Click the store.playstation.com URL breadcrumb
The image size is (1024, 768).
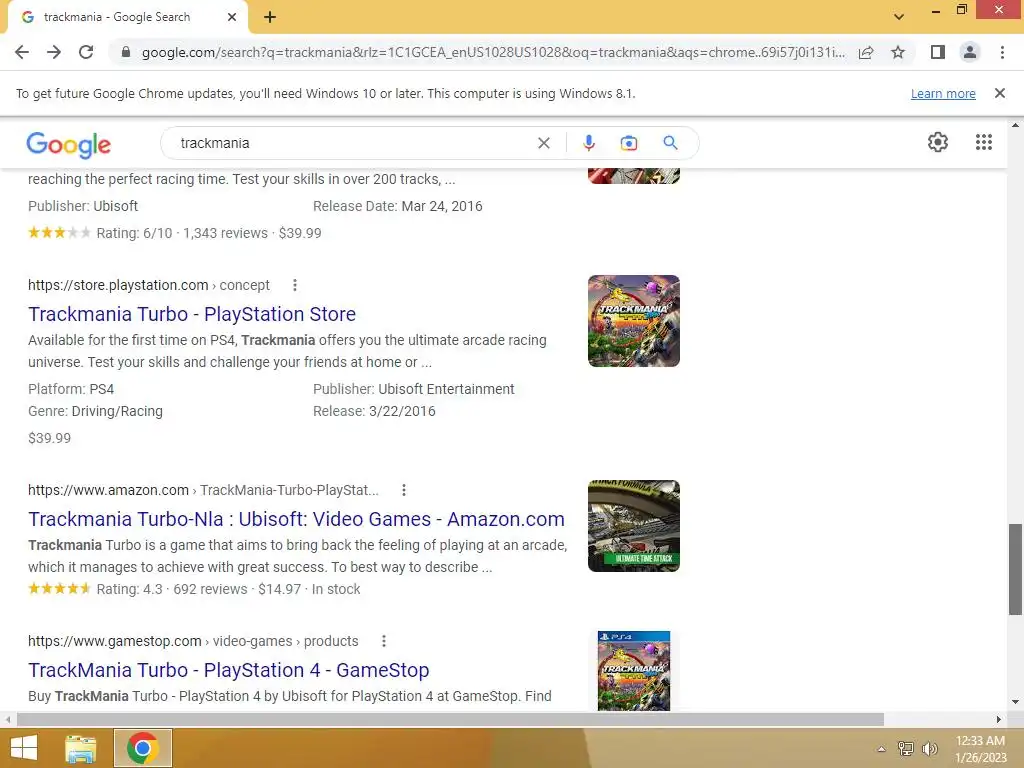coord(149,285)
